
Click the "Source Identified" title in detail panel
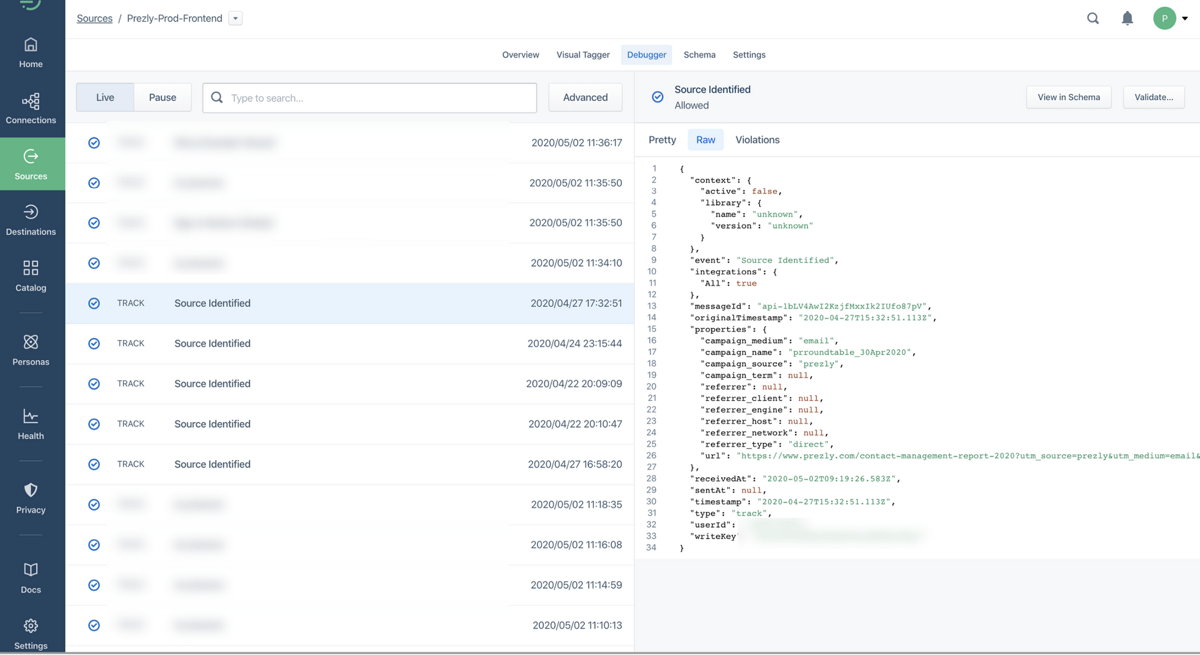click(712, 89)
